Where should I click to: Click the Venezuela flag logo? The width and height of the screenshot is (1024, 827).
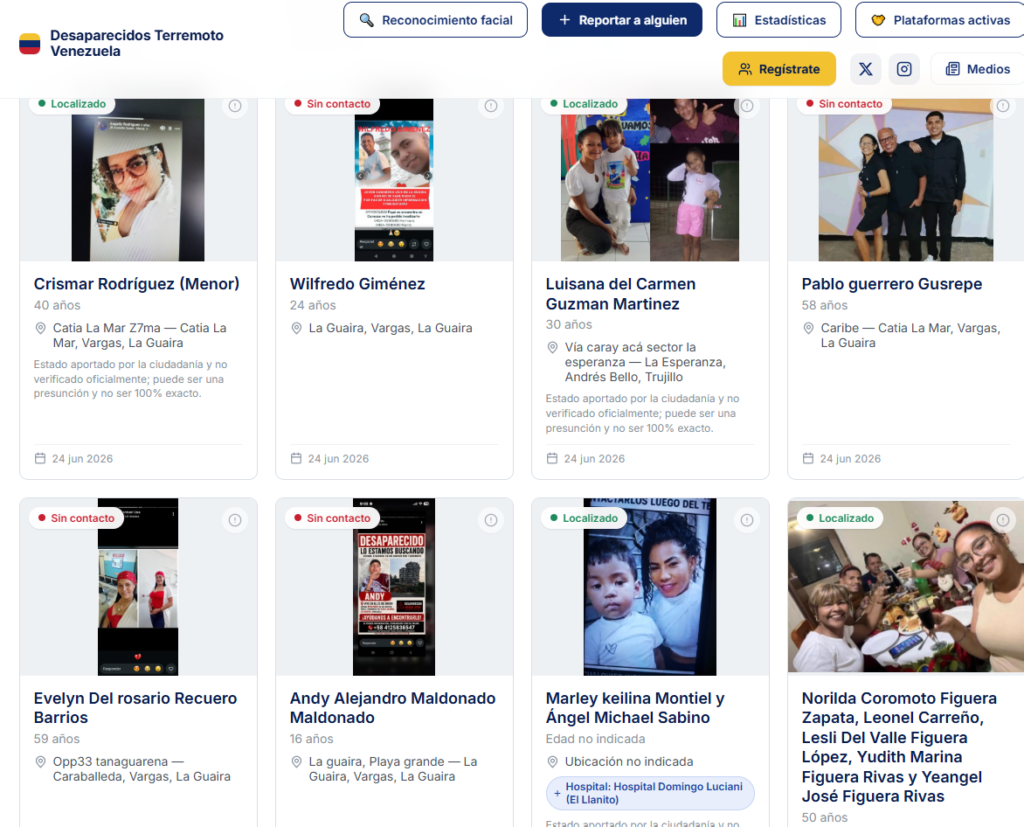[29, 44]
